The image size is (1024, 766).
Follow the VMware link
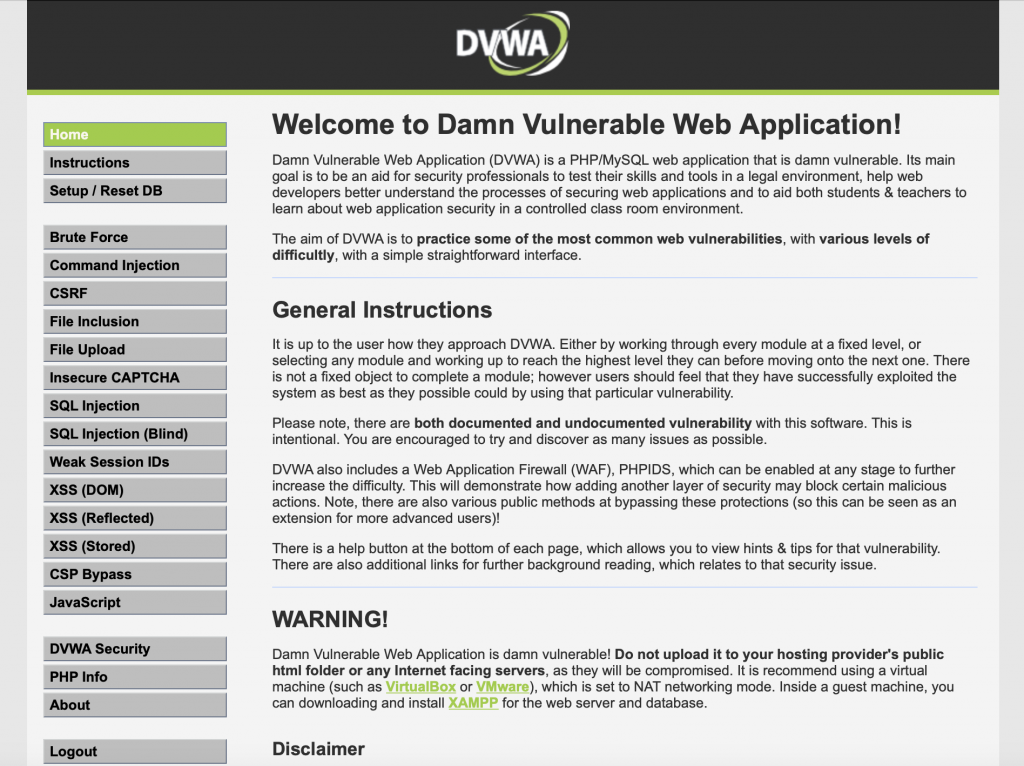tap(502, 687)
